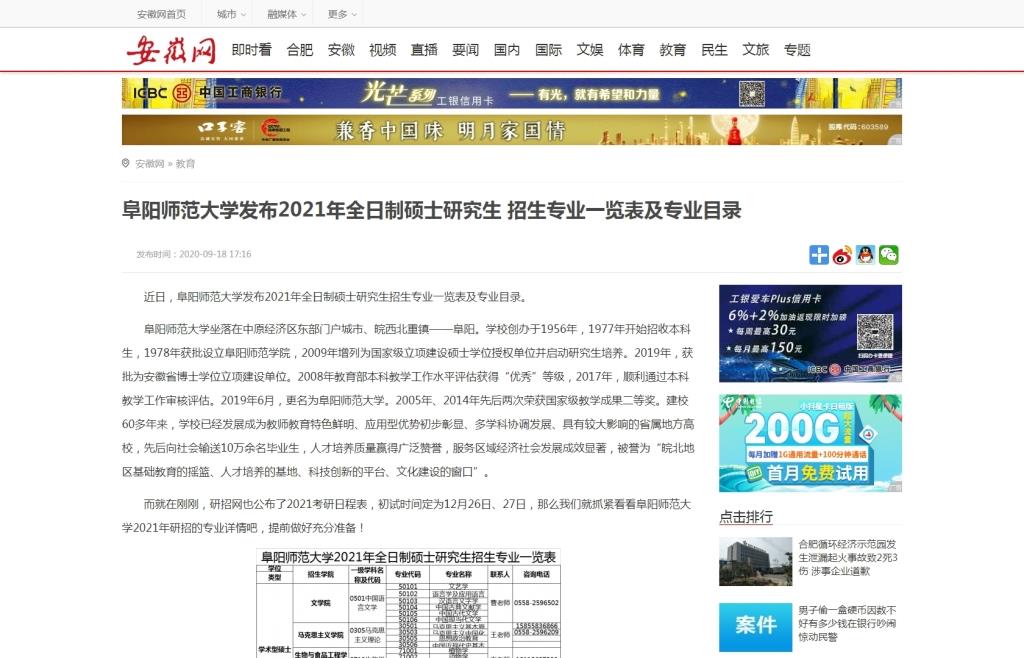Select 教育 in the main navigation
Image resolution: width=1024 pixels, height=658 pixels.
click(672, 50)
